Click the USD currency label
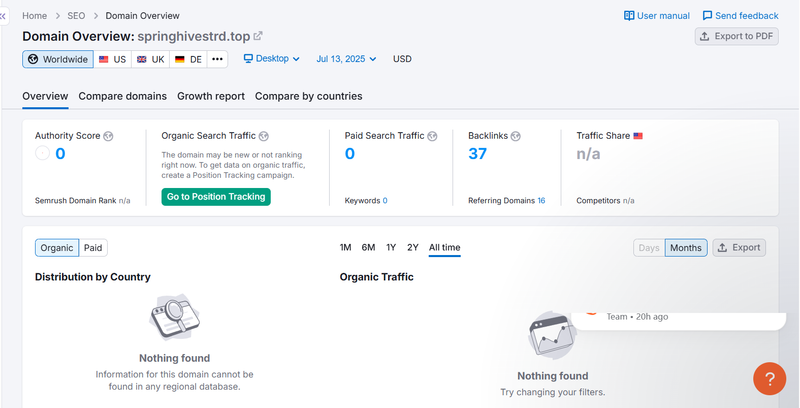 (402, 59)
